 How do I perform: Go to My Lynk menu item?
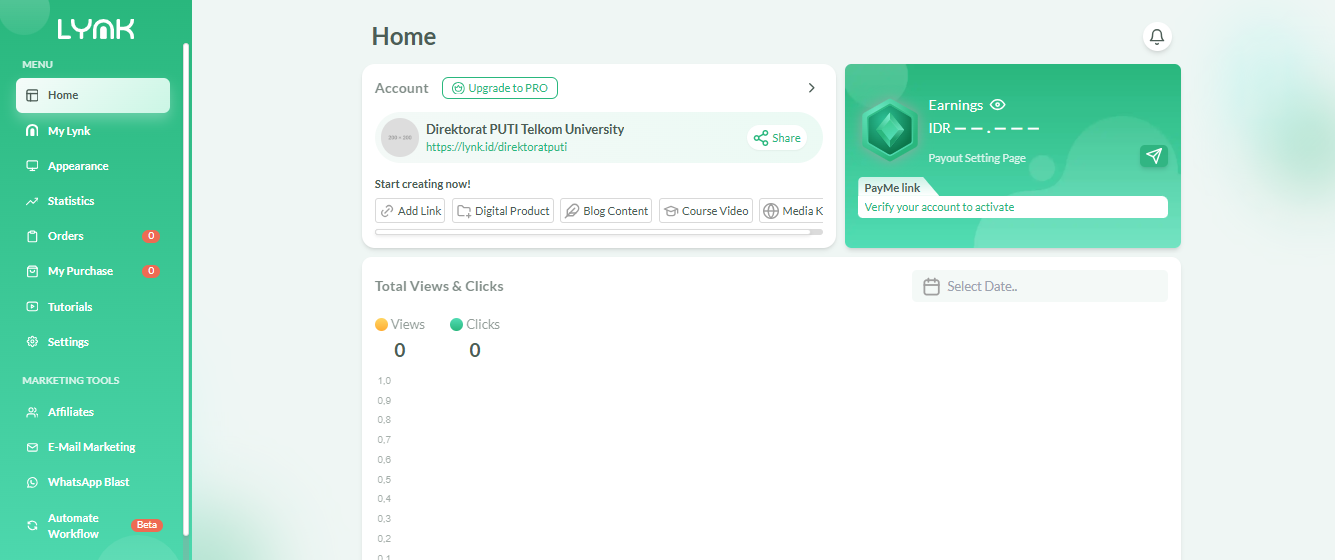69,131
